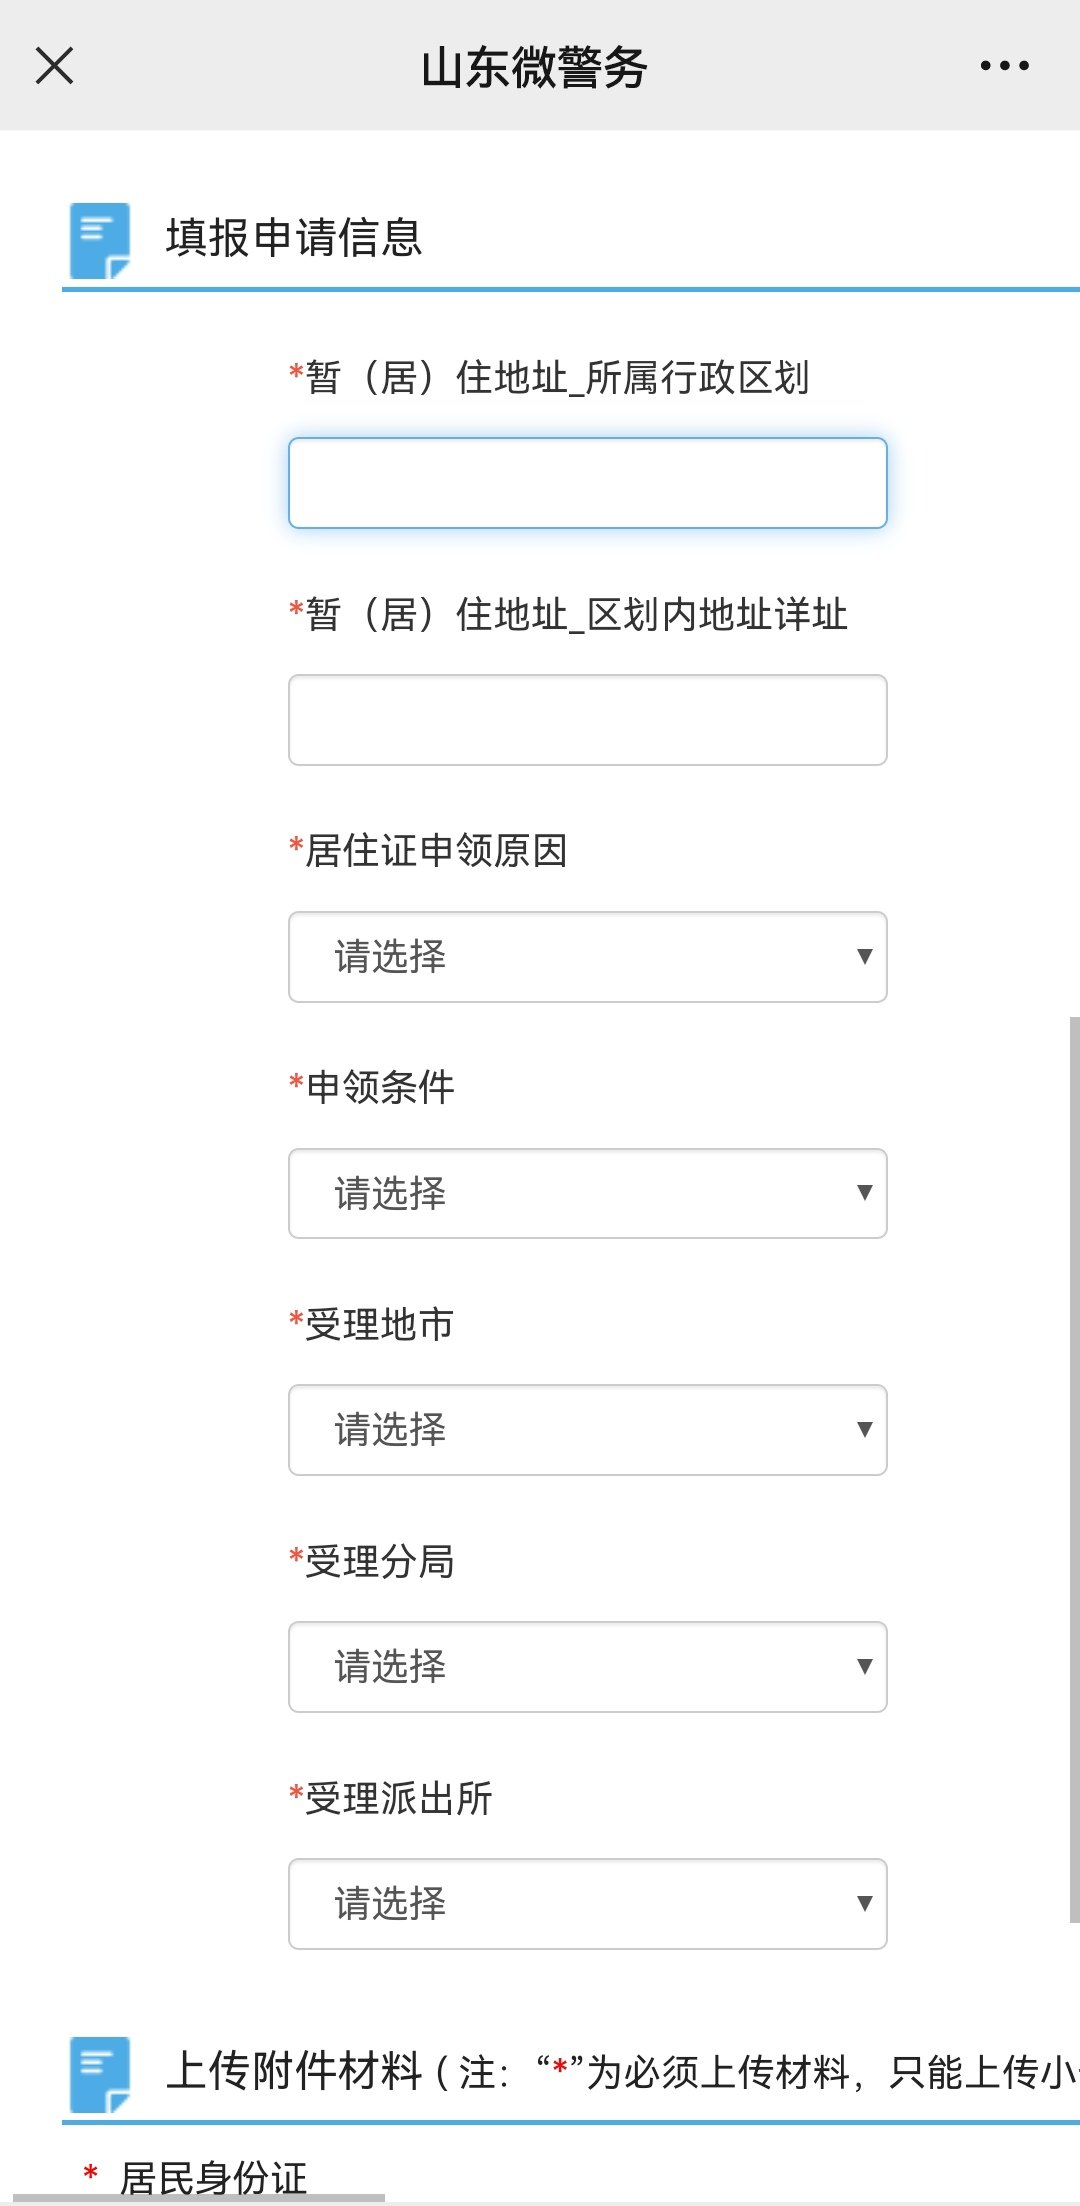Open the three-dot more options menu
The width and height of the screenshot is (1080, 2206).
click(x=1004, y=66)
